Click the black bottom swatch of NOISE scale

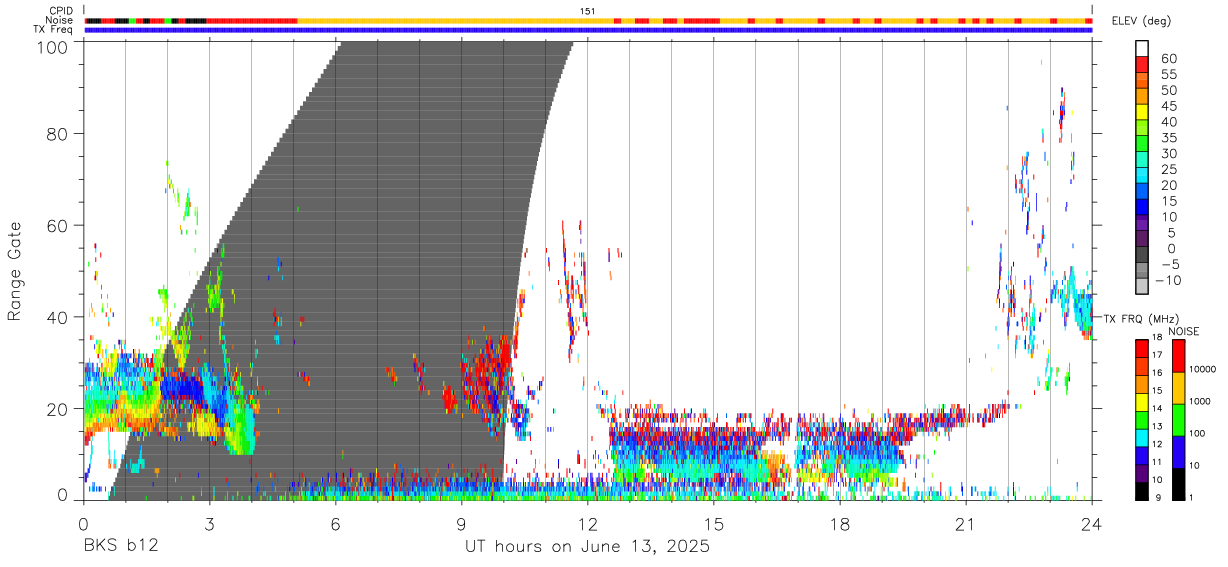[1178, 484]
